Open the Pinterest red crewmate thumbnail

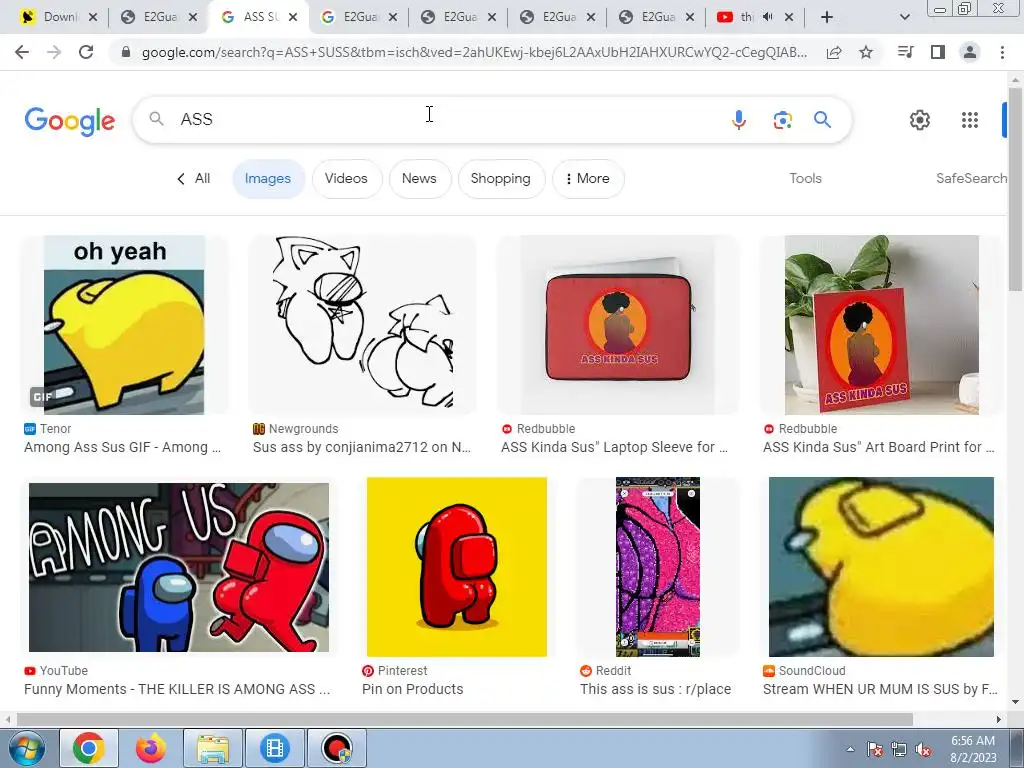pyautogui.click(x=456, y=567)
